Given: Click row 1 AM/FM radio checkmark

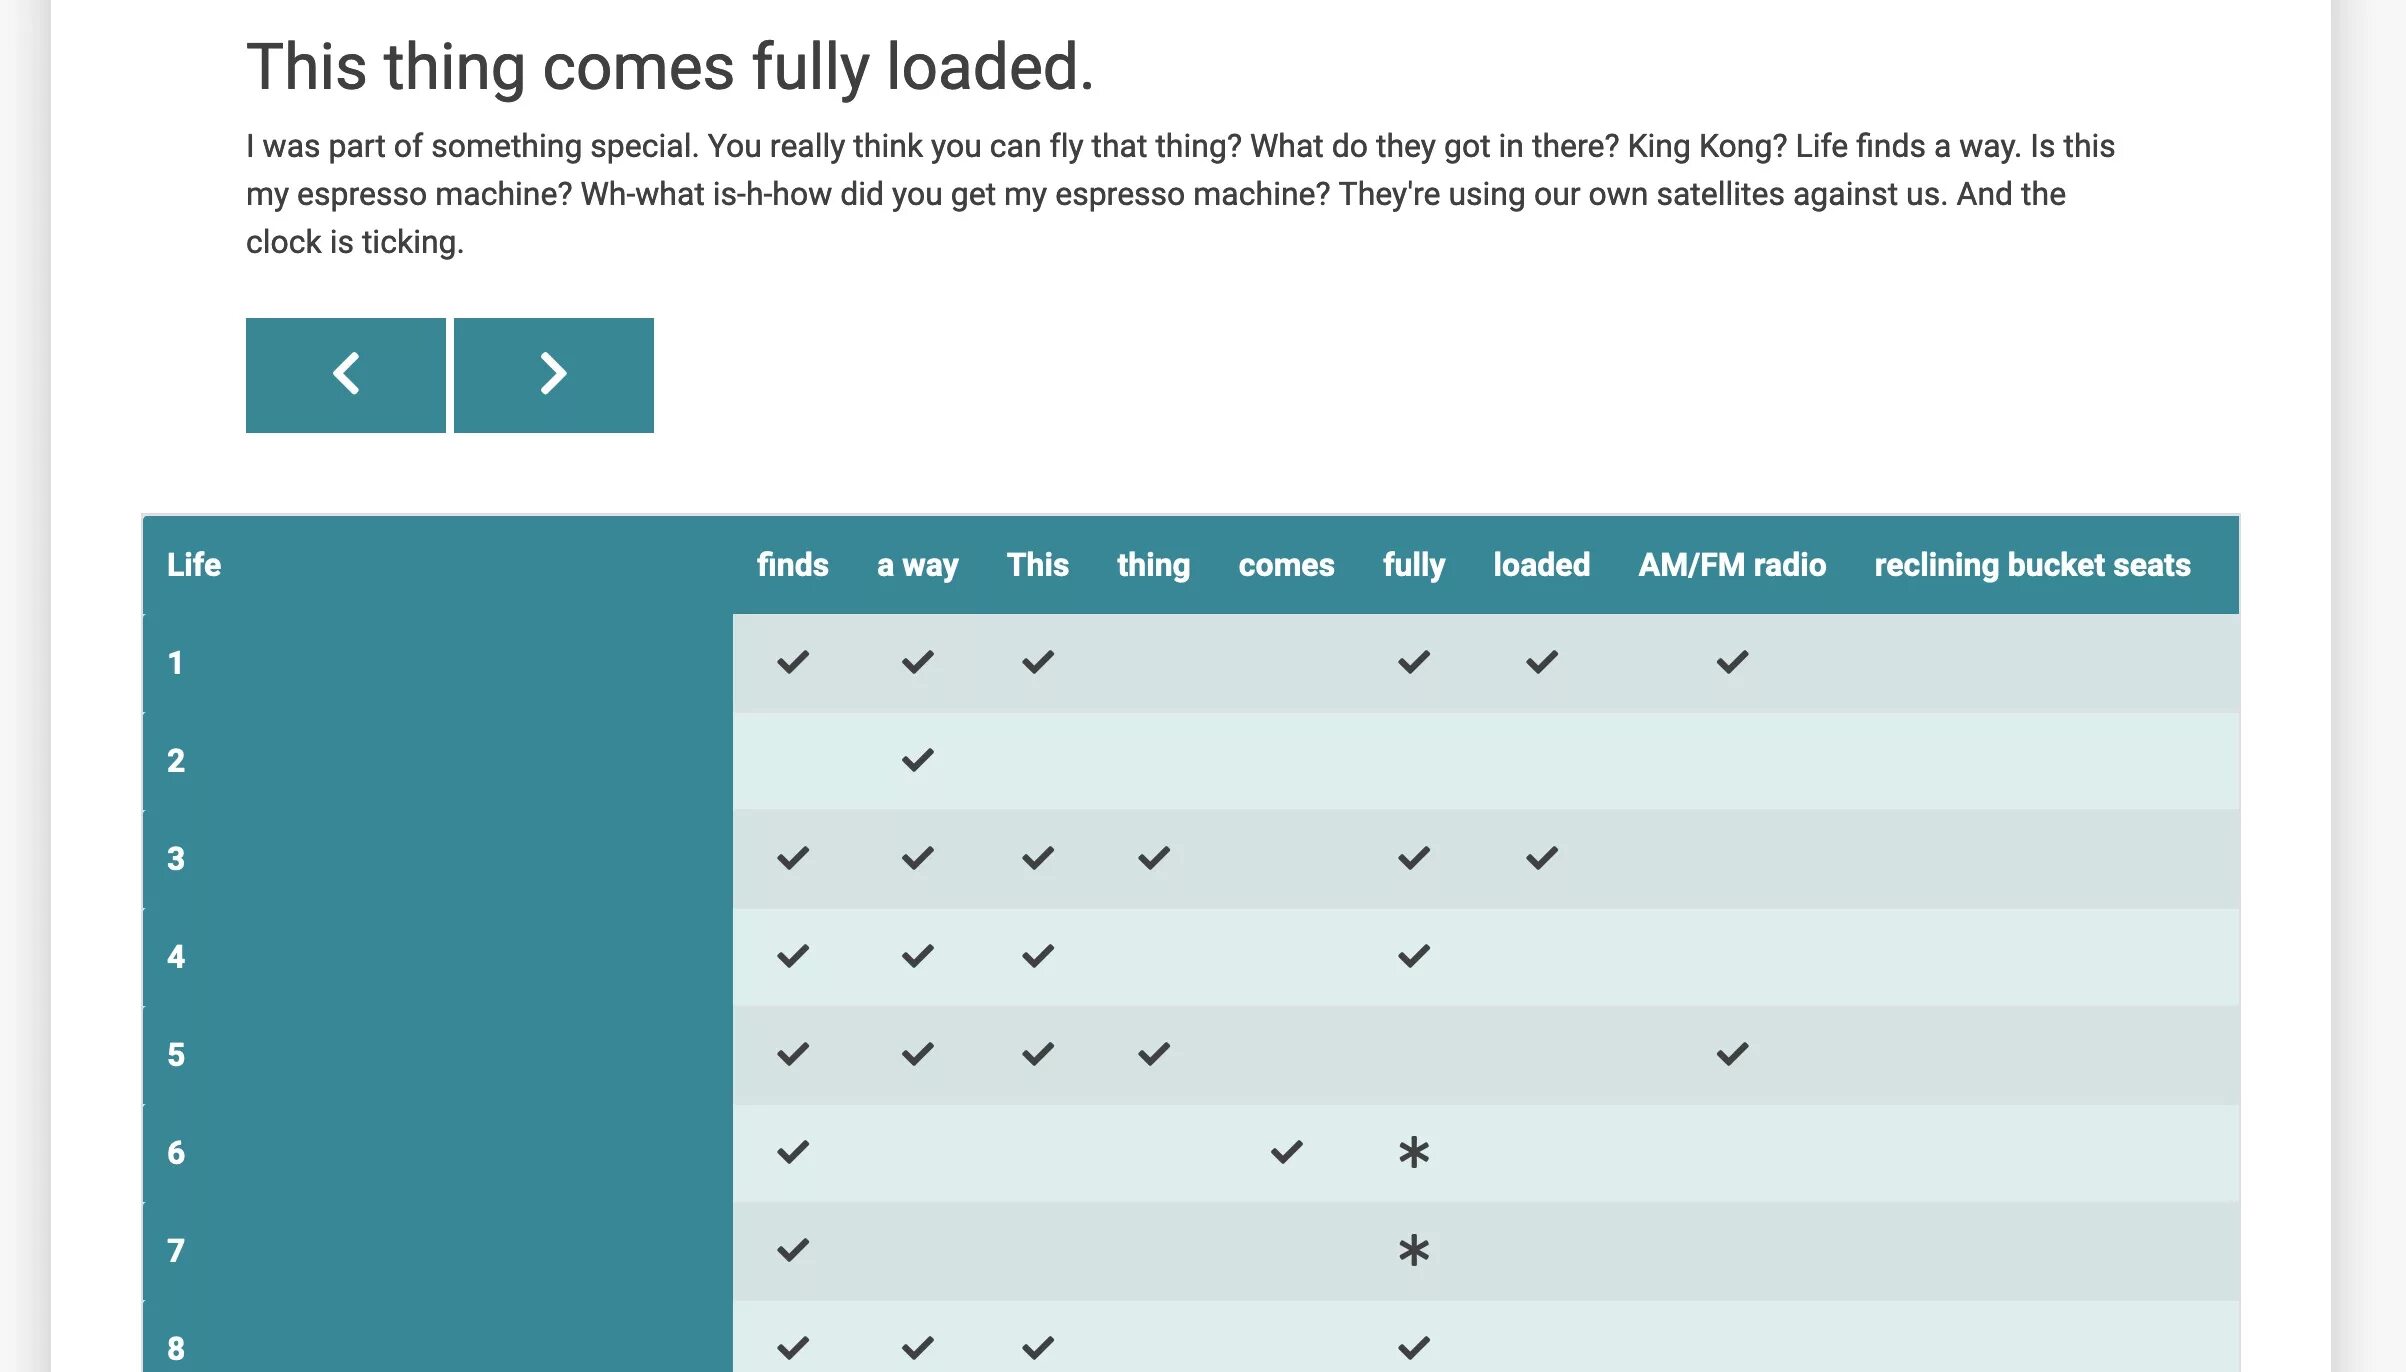Looking at the screenshot, I should click(x=1732, y=662).
